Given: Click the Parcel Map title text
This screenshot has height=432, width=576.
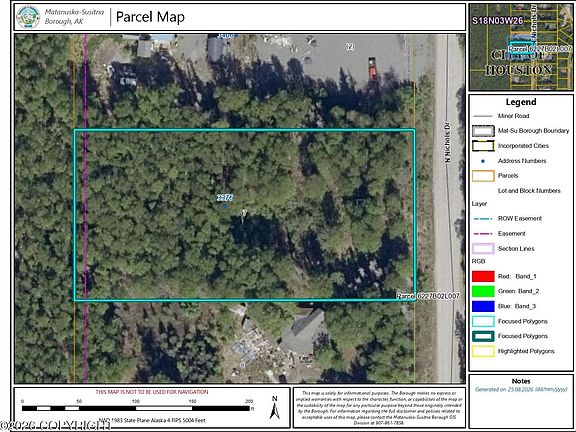Looking at the screenshot, I should click(x=150, y=17).
